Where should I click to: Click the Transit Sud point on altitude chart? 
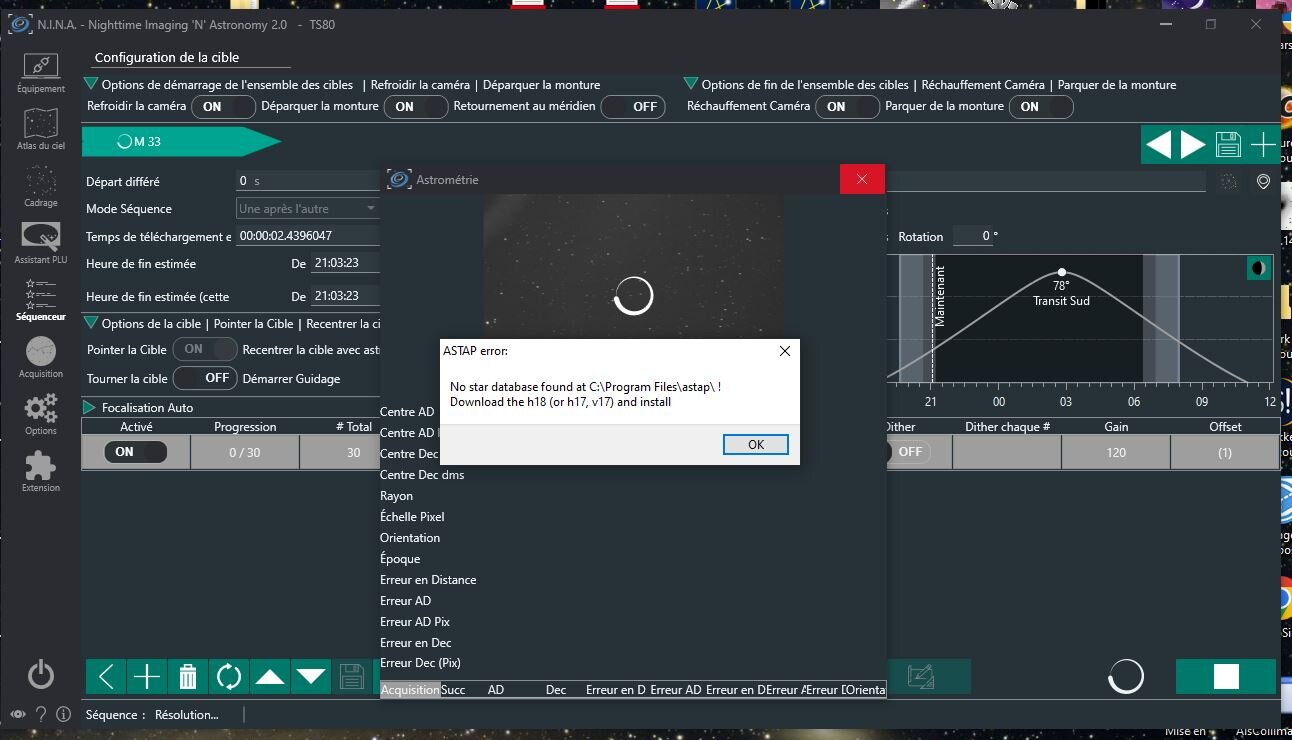pyautogui.click(x=1062, y=272)
